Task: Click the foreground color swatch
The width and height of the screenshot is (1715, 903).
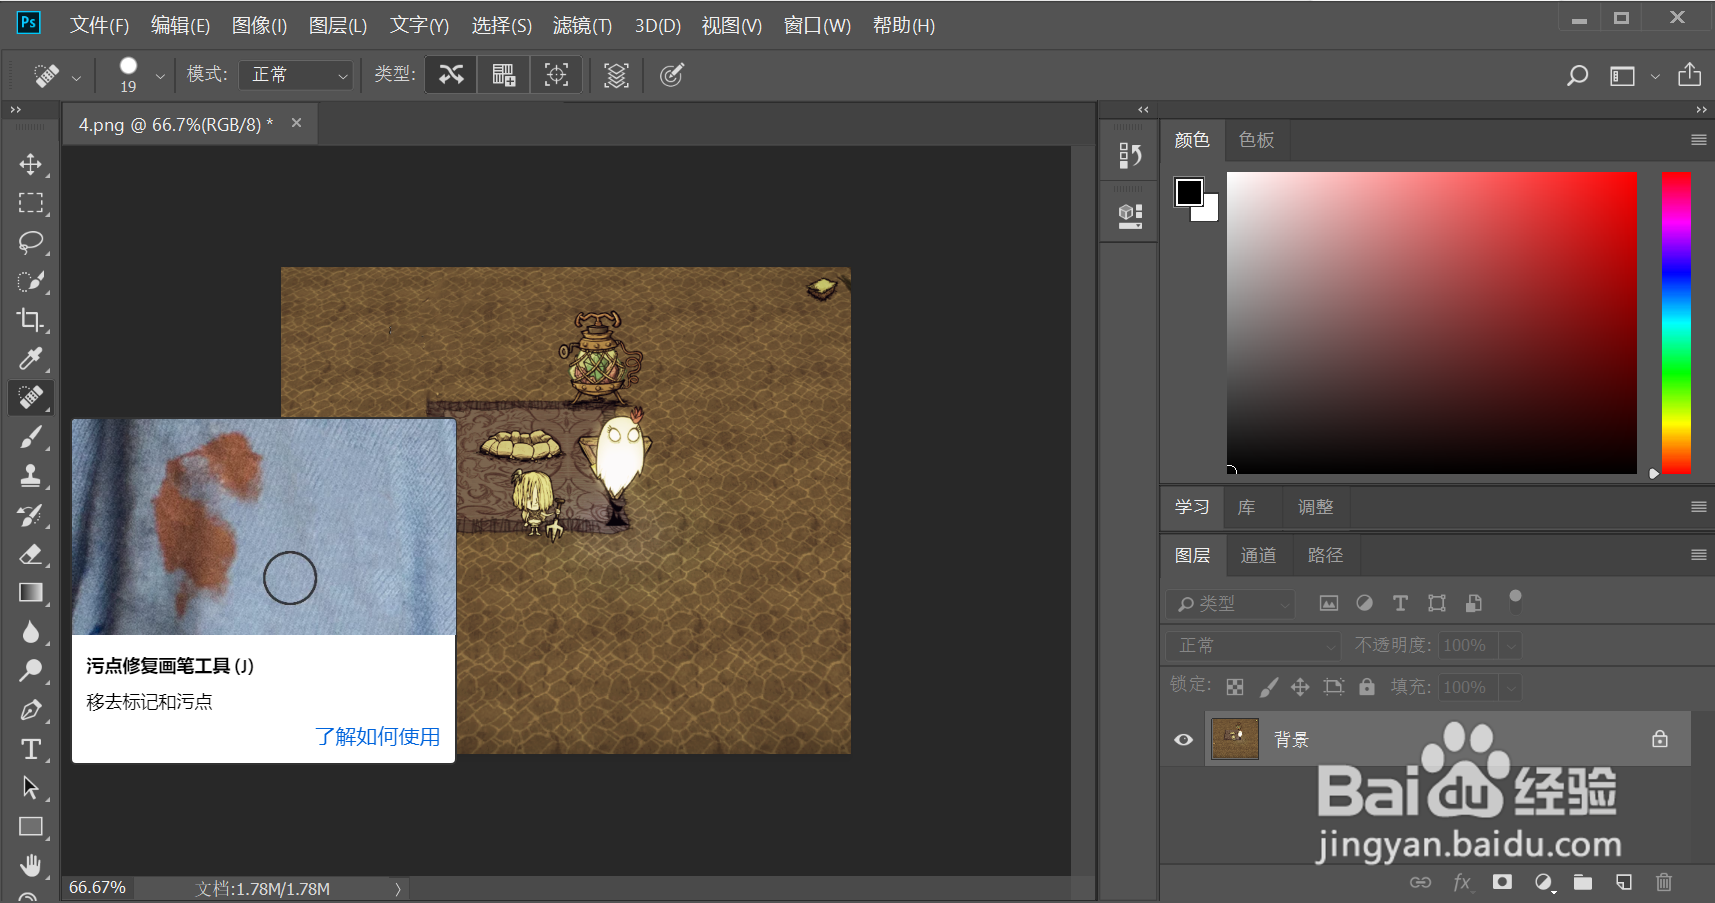Action: coord(1189,192)
